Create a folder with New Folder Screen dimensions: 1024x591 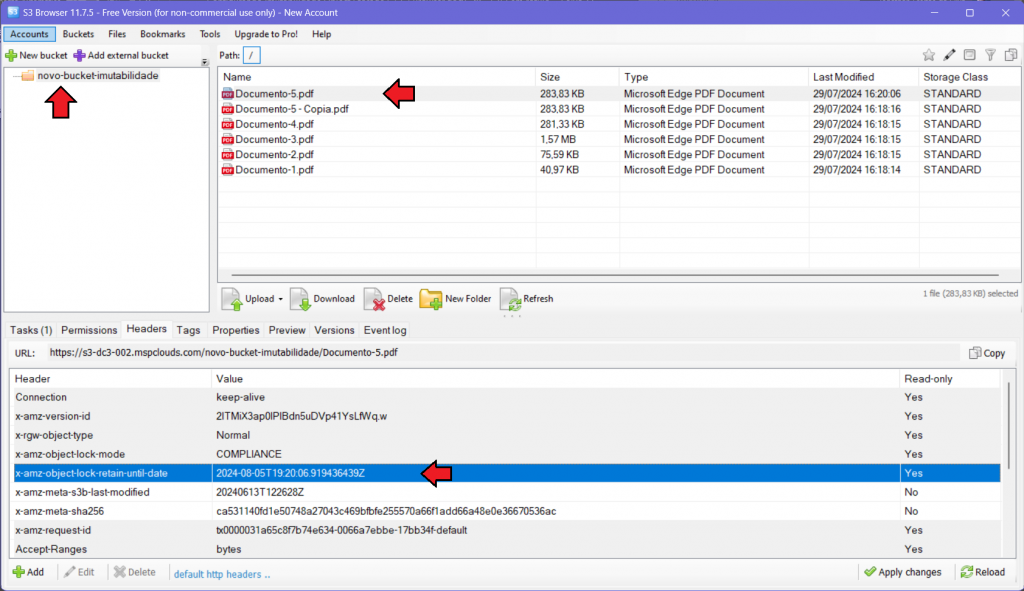coord(455,299)
